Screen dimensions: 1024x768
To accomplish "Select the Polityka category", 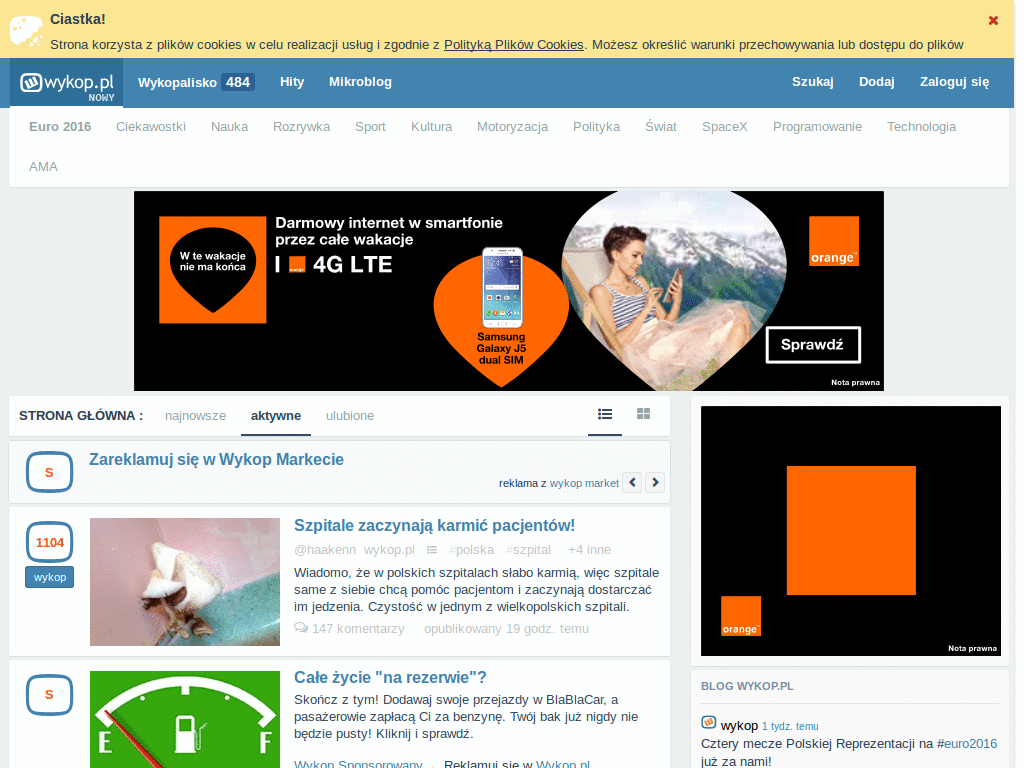I will pos(596,127).
